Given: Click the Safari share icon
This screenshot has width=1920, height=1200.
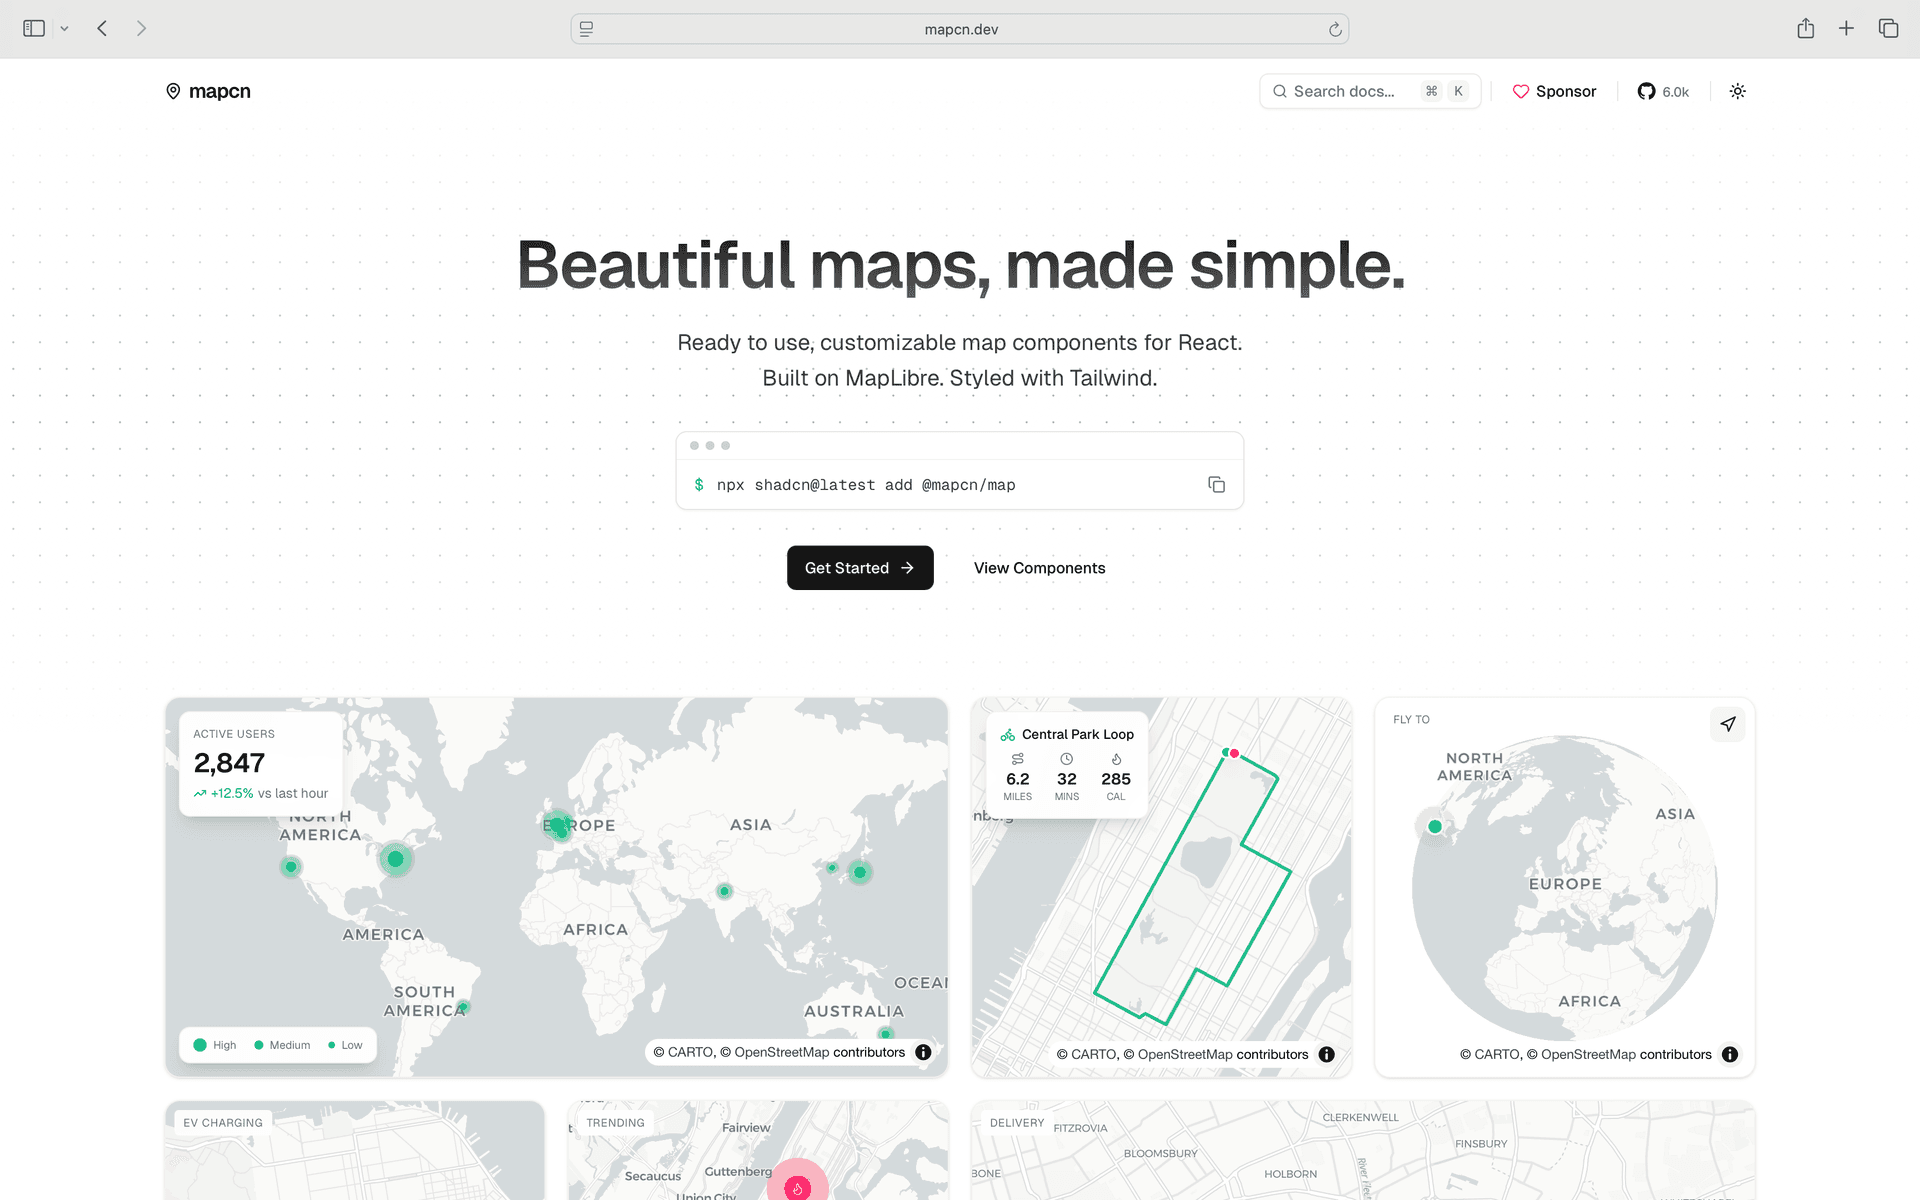Looking at the screenshot, I should coord(1805,29).
